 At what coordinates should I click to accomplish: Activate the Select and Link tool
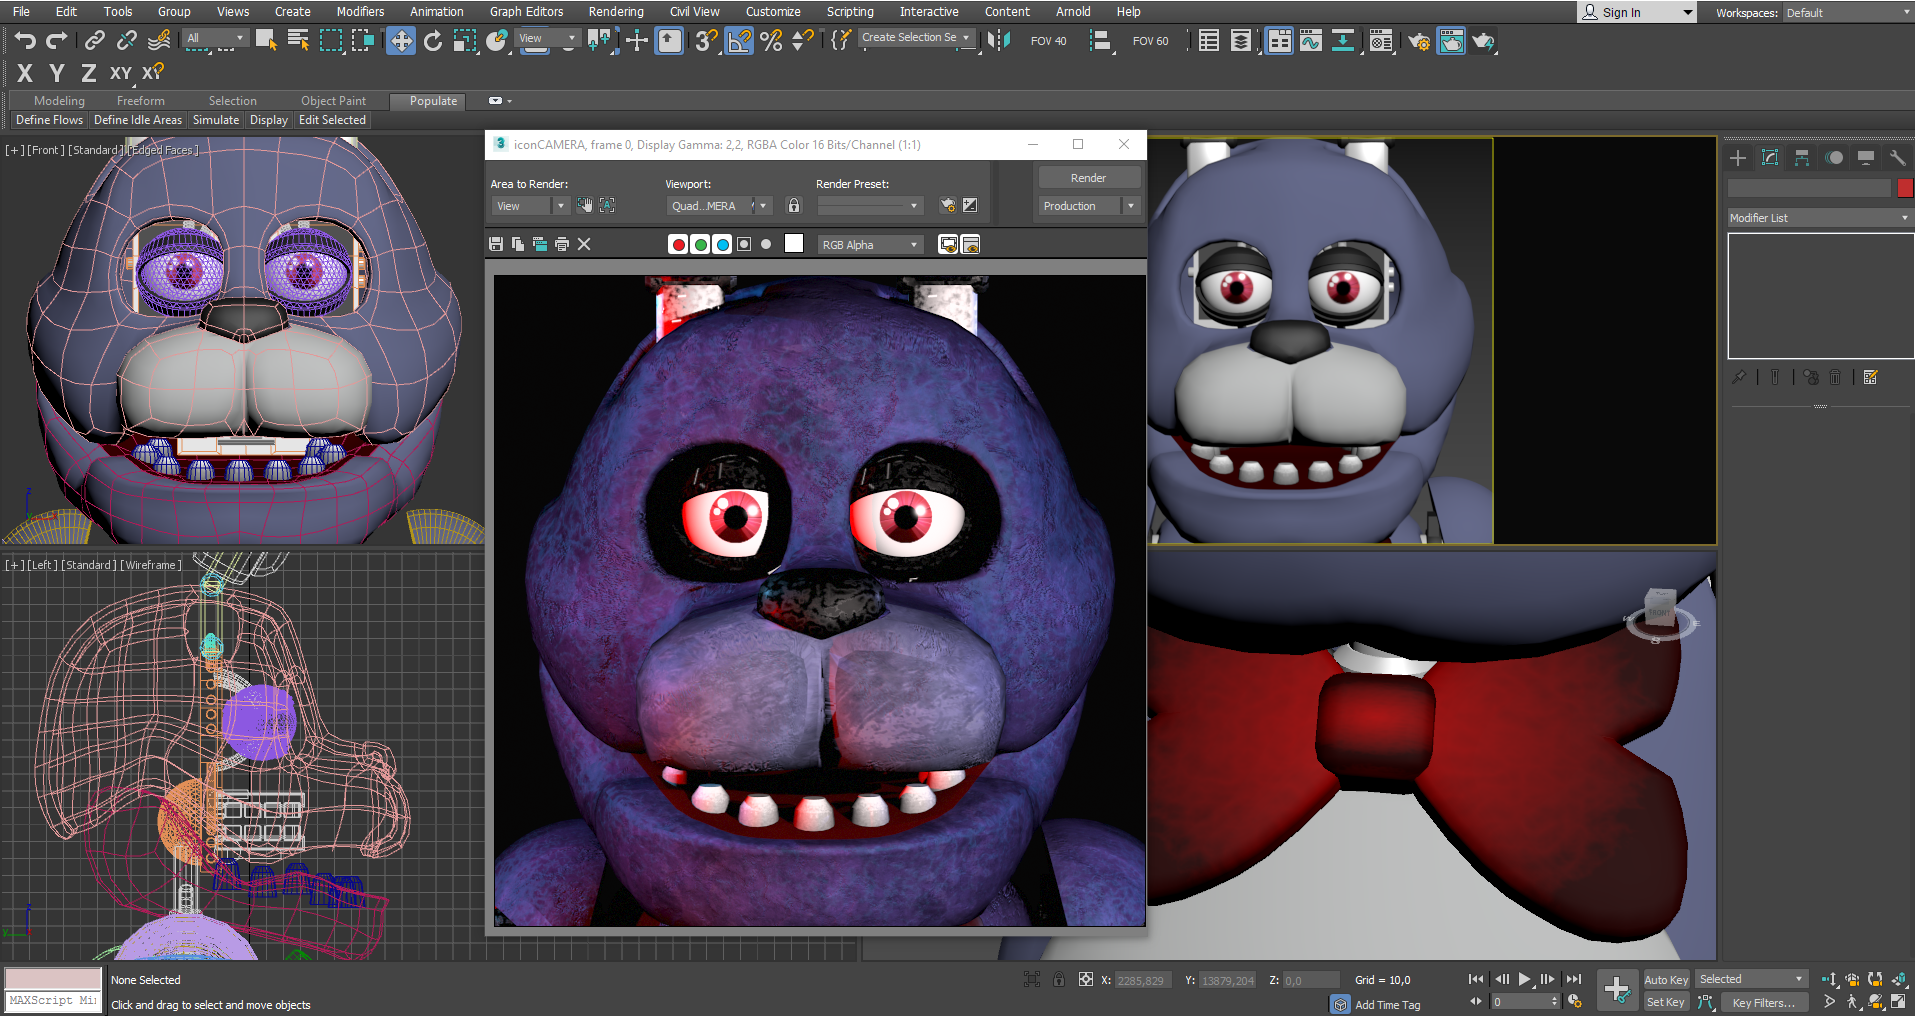pyautogui.click(x=95, y=41)
